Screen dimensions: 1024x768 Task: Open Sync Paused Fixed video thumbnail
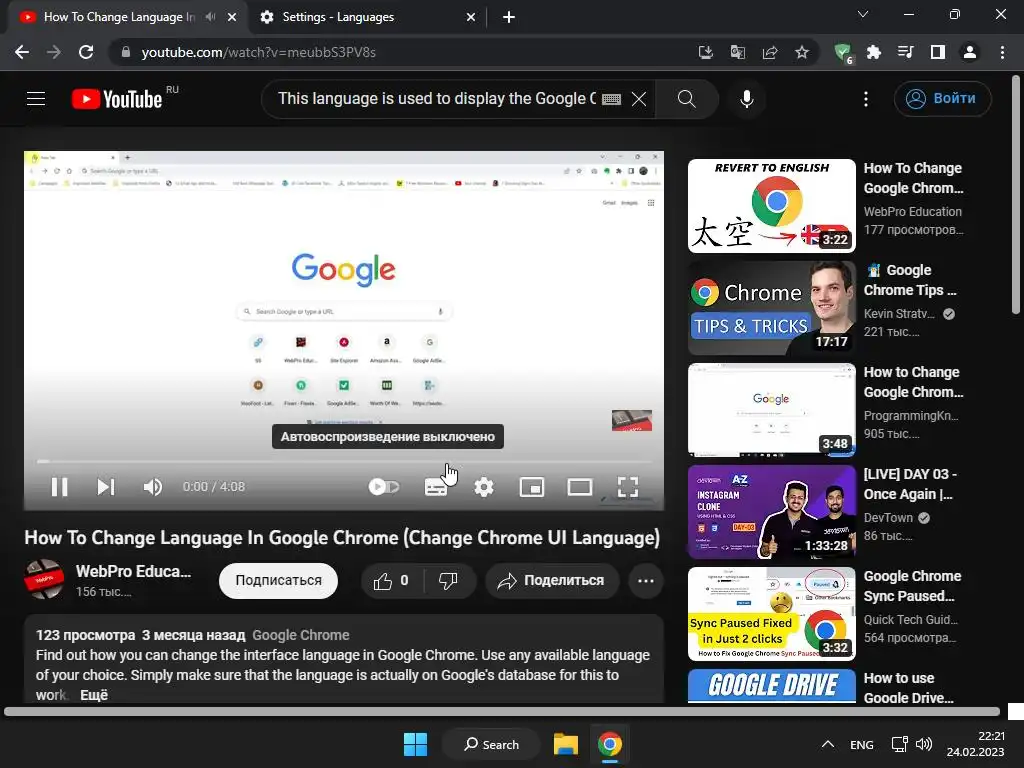(771, 613)
